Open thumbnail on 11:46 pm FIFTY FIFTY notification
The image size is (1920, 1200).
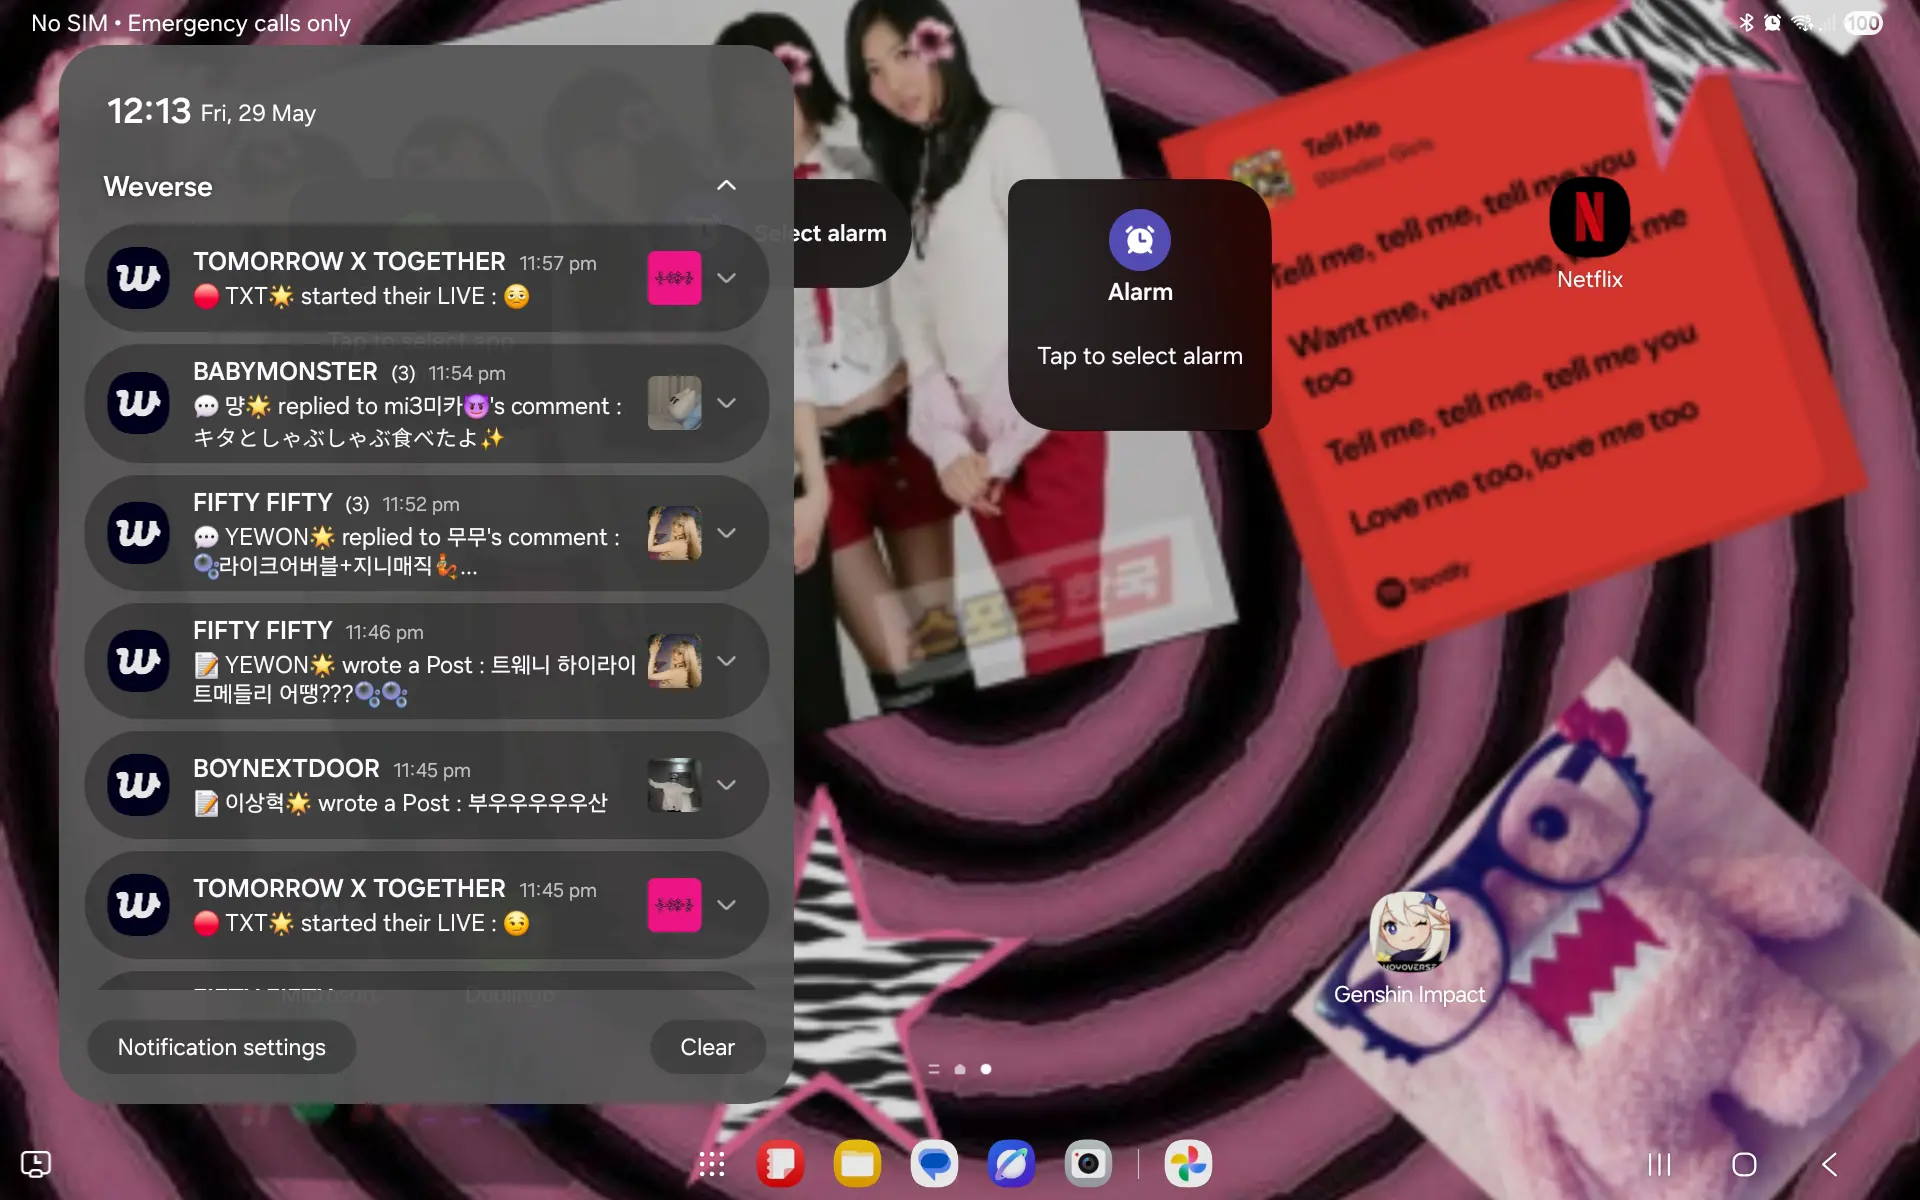click(x=674, y=661)
